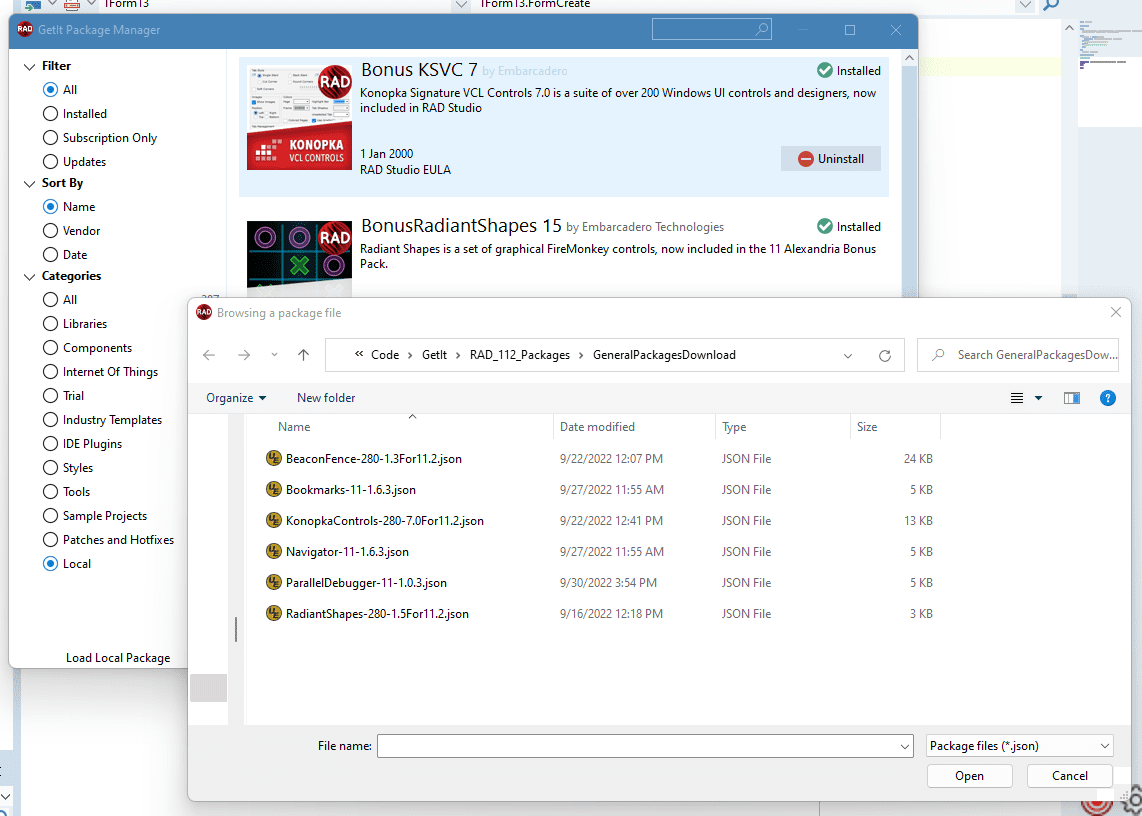
Task: Navigate to the RAD_112_Packages breadcrumb
Action: tap(520, 355)
